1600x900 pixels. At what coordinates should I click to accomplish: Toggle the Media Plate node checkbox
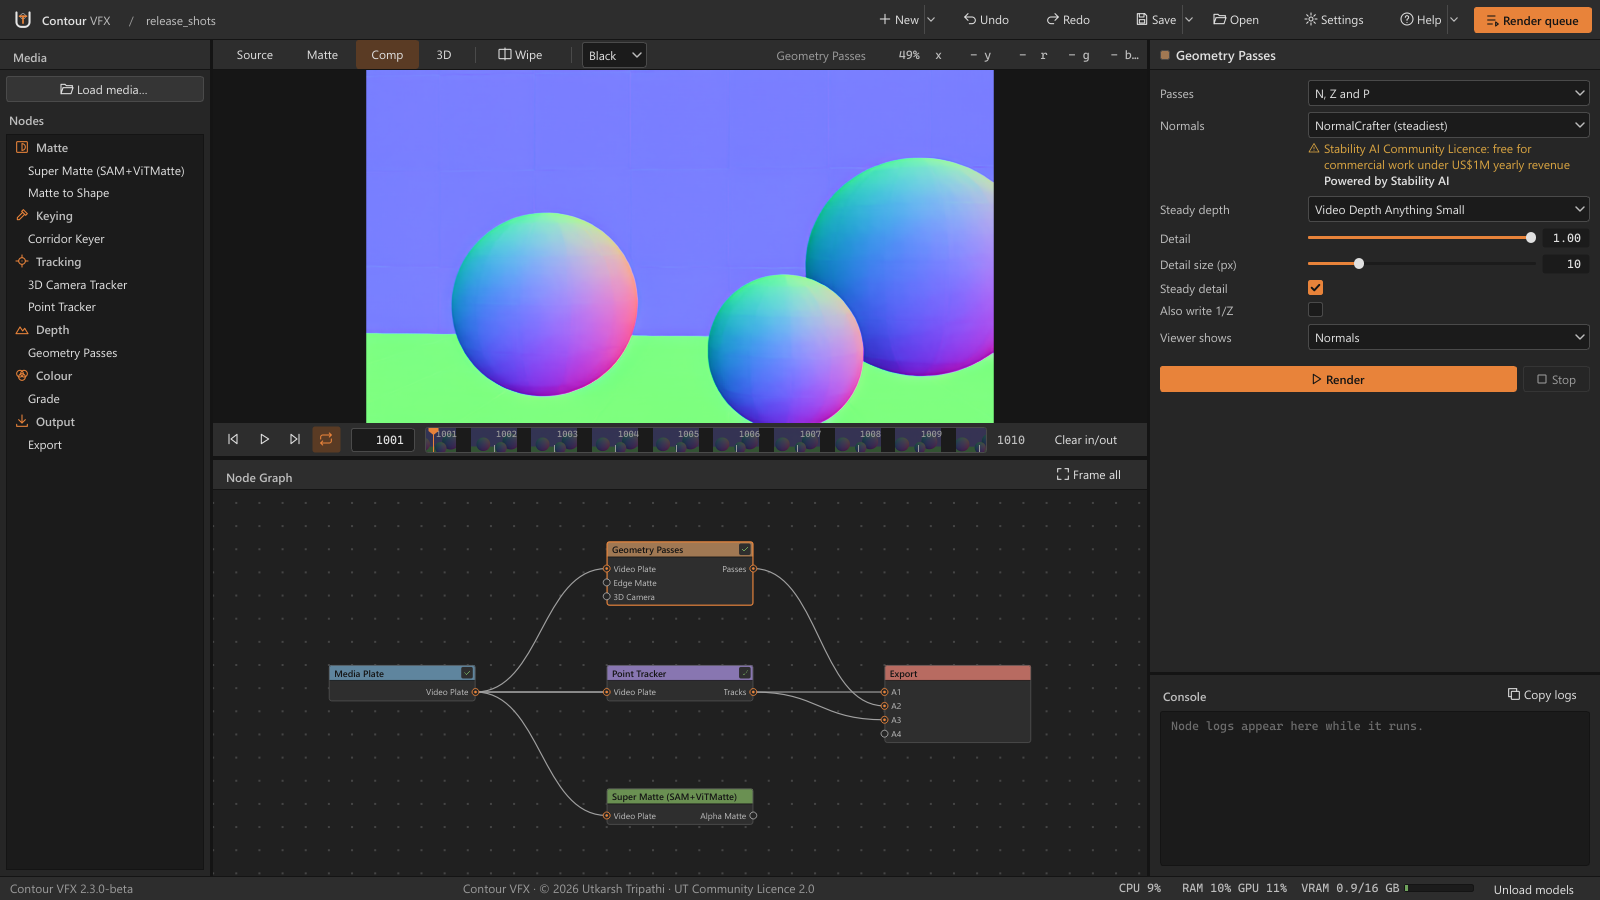point(466,673)
